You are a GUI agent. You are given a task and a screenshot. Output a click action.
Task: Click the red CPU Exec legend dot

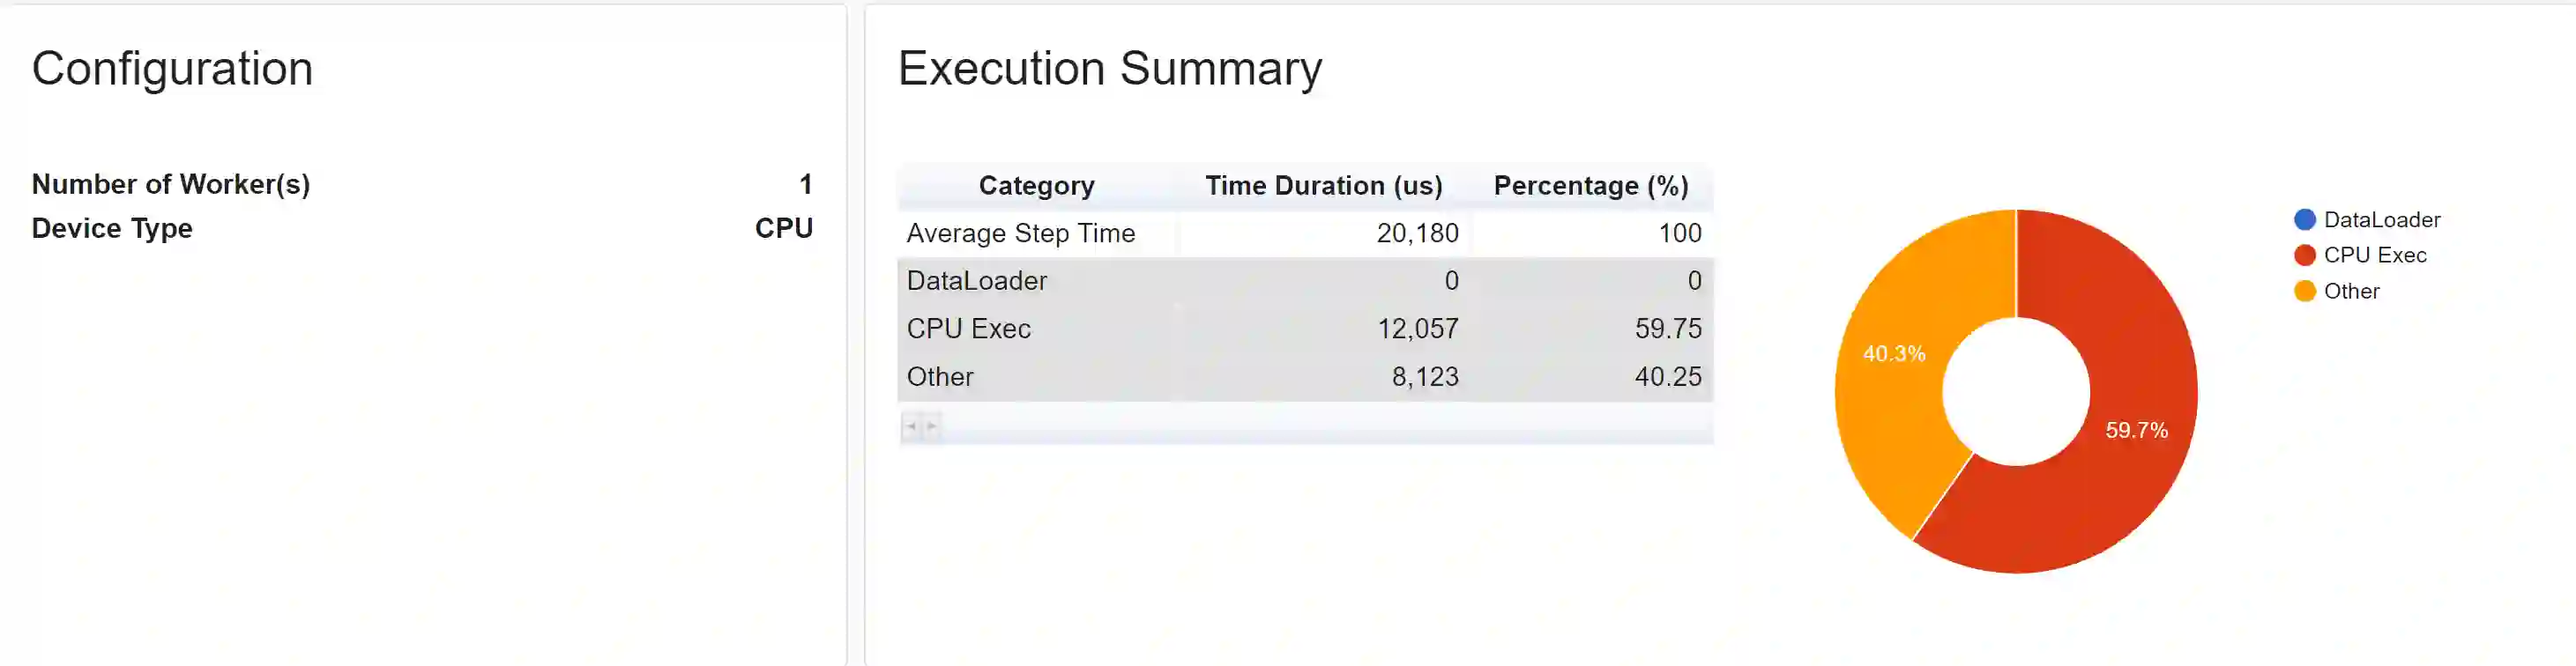[x=2304, y=255]
